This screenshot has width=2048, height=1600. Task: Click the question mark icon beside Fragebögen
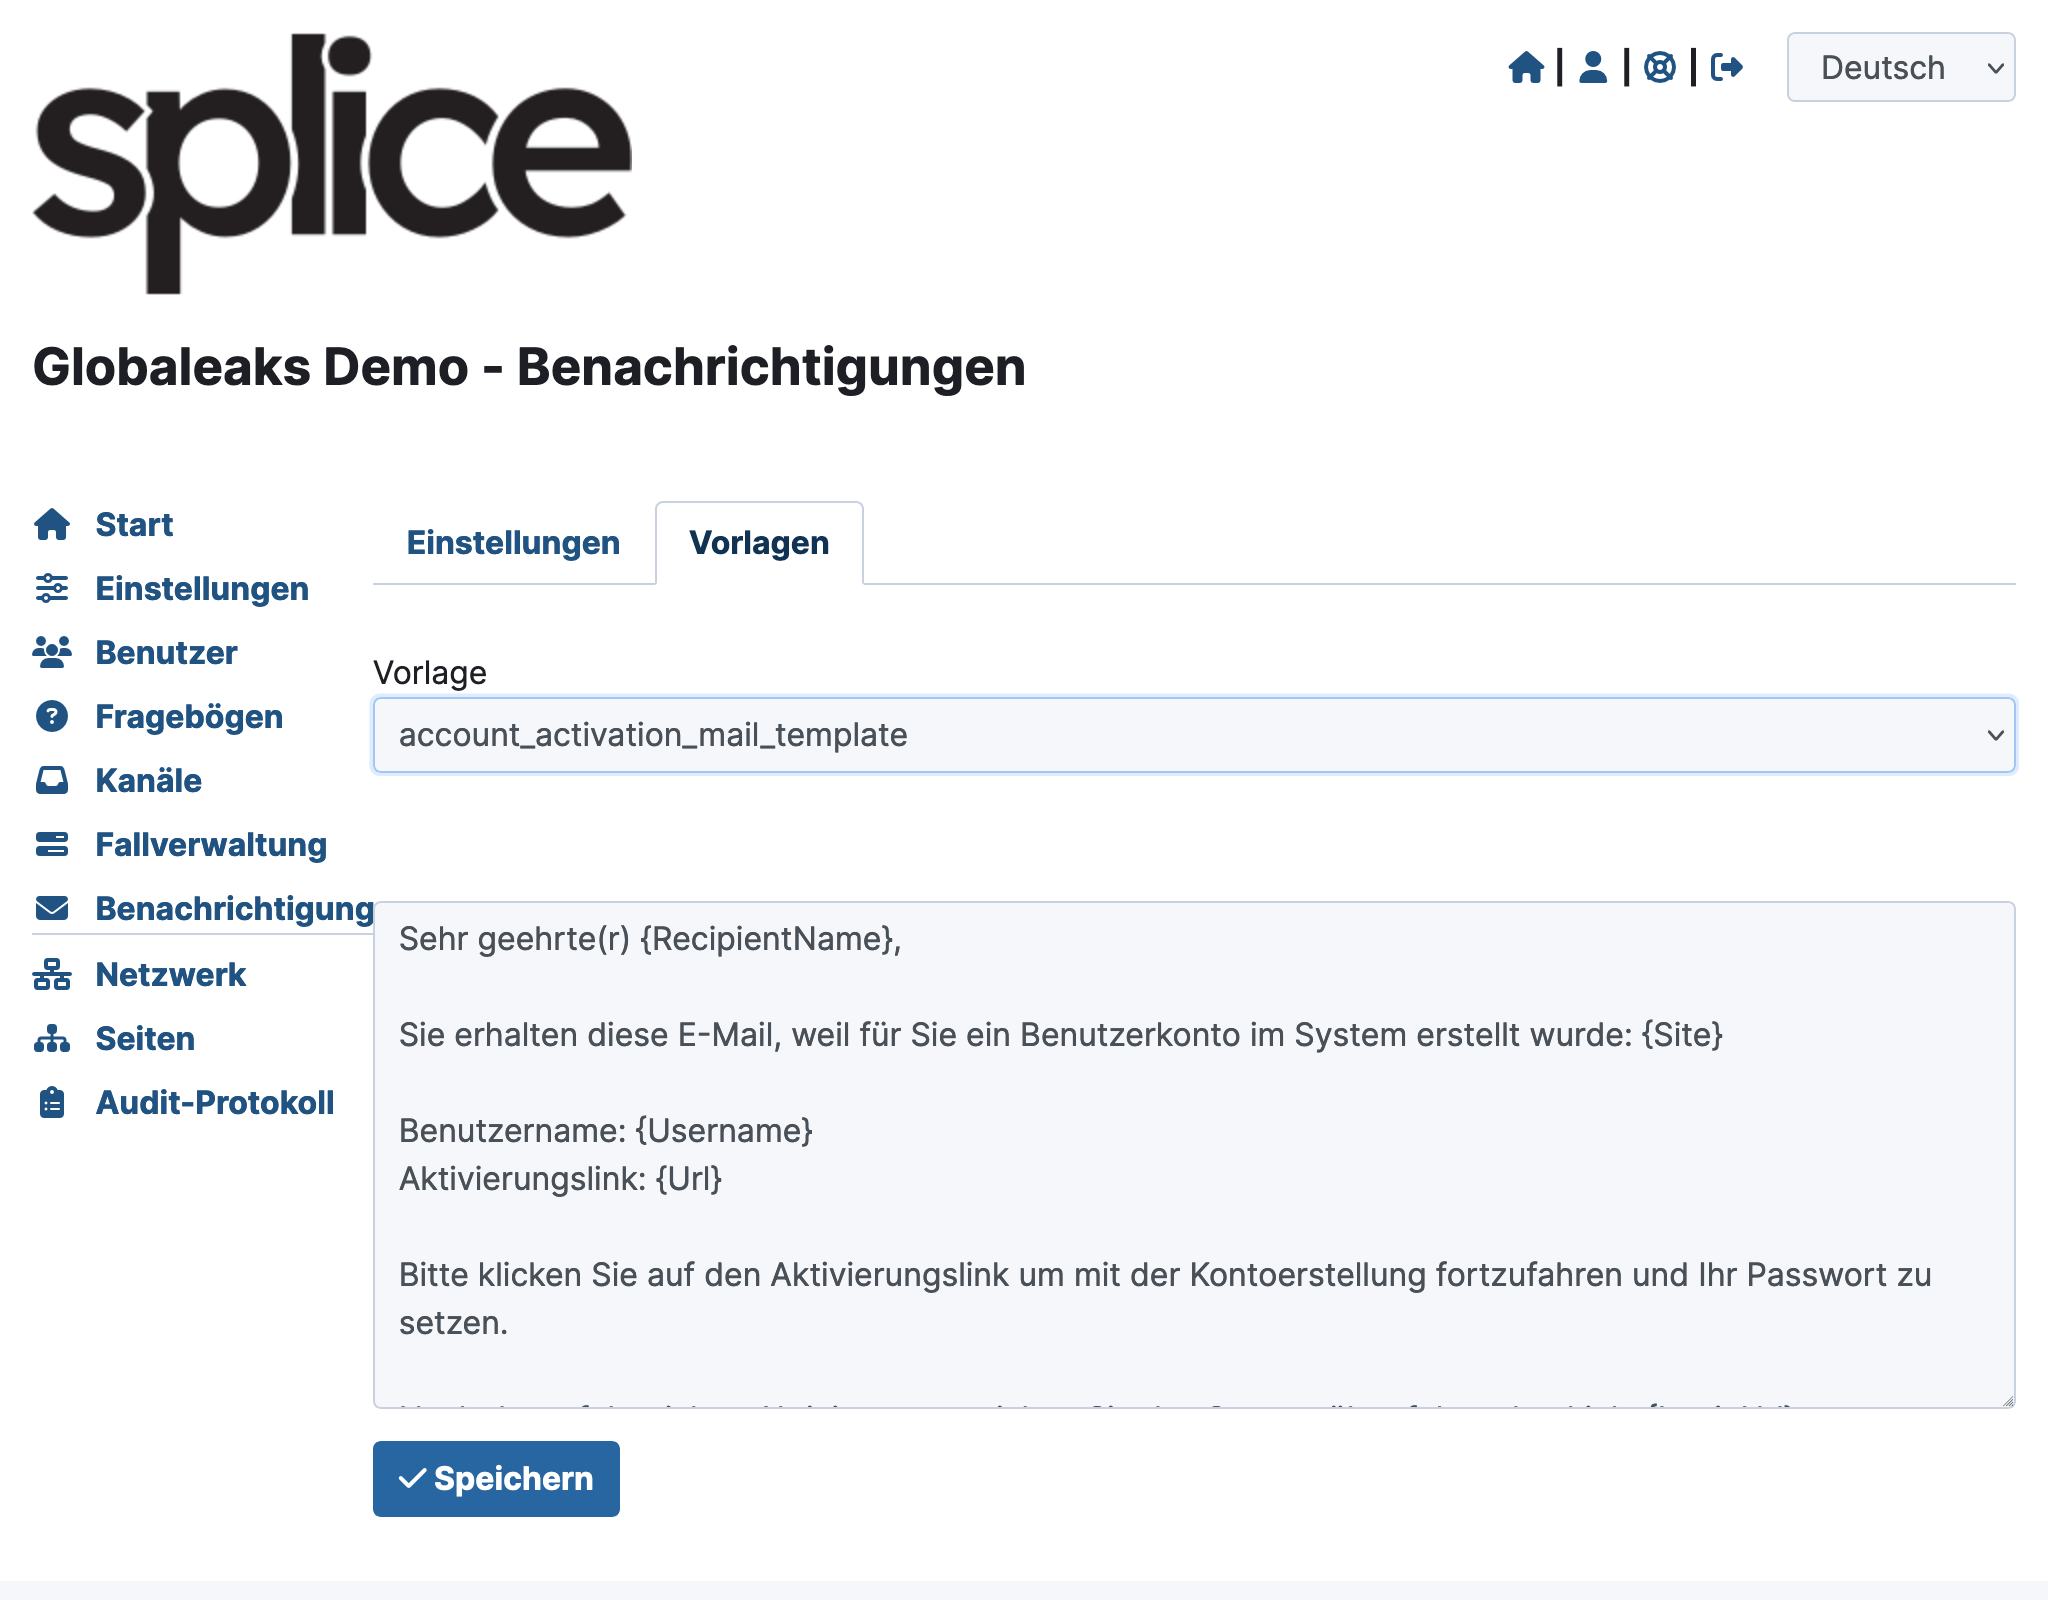click(52, 716)
